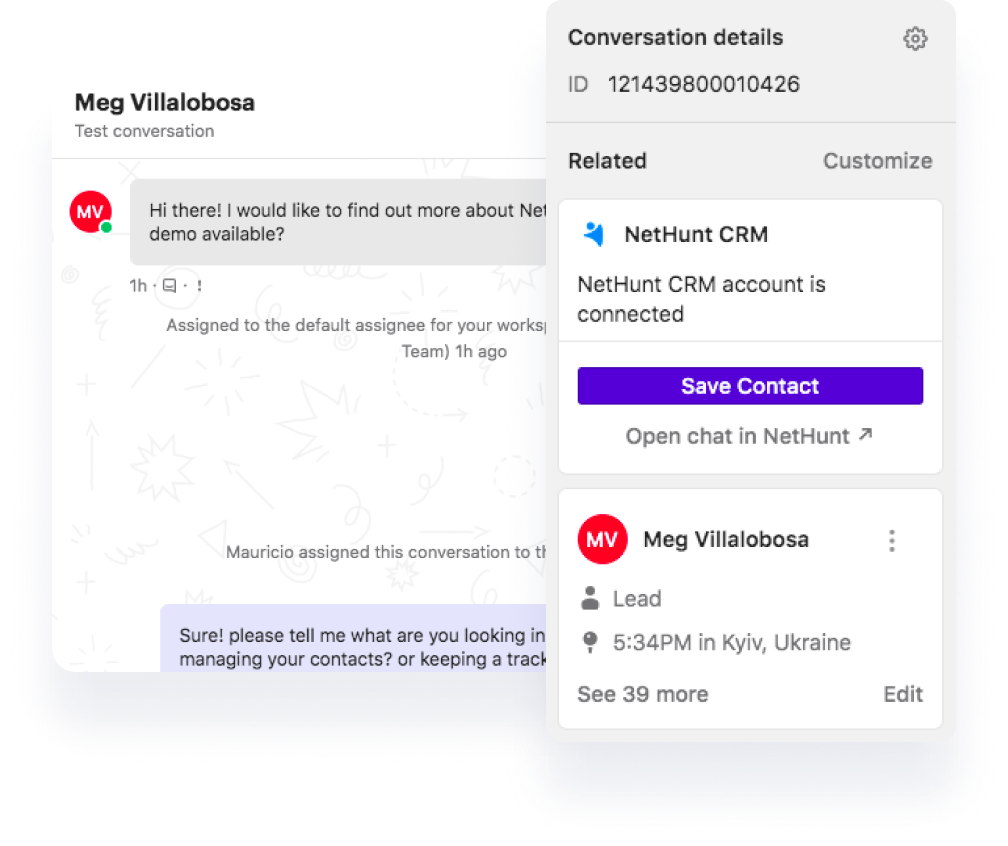Click MV avatar in the contact card

tap(602, 539)
